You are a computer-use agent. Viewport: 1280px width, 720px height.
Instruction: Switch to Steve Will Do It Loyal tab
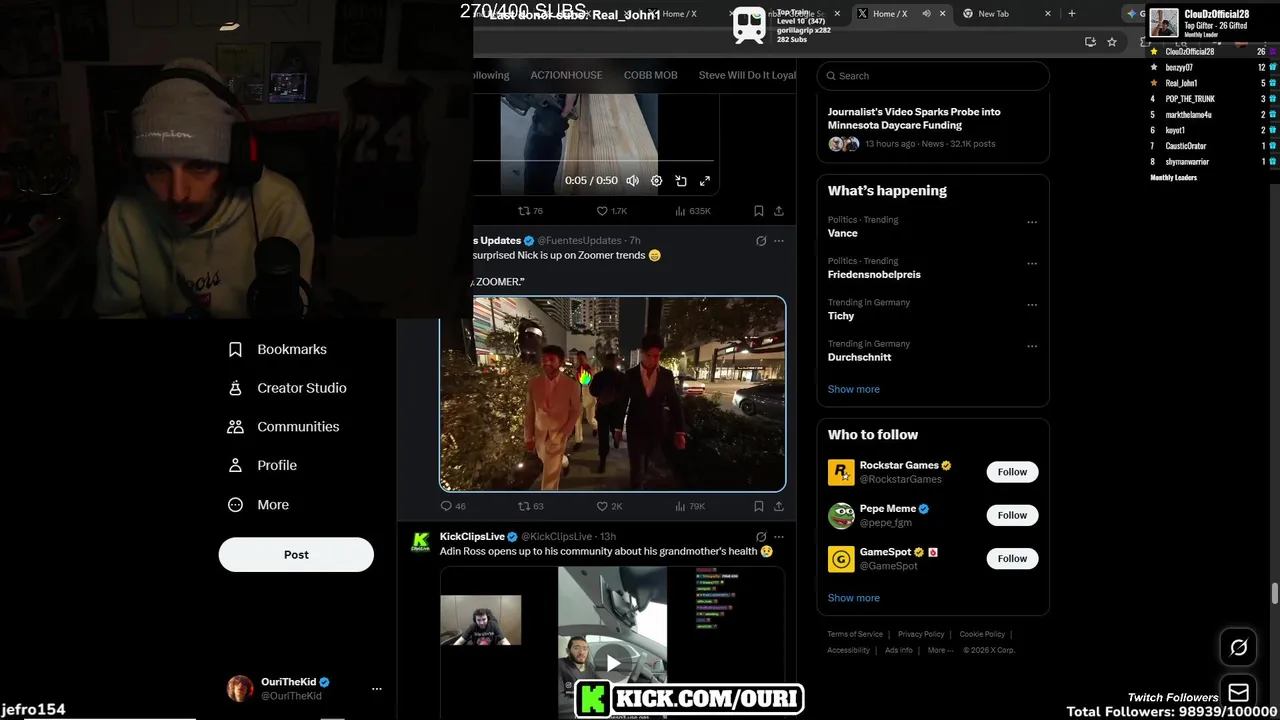point(747,75)
